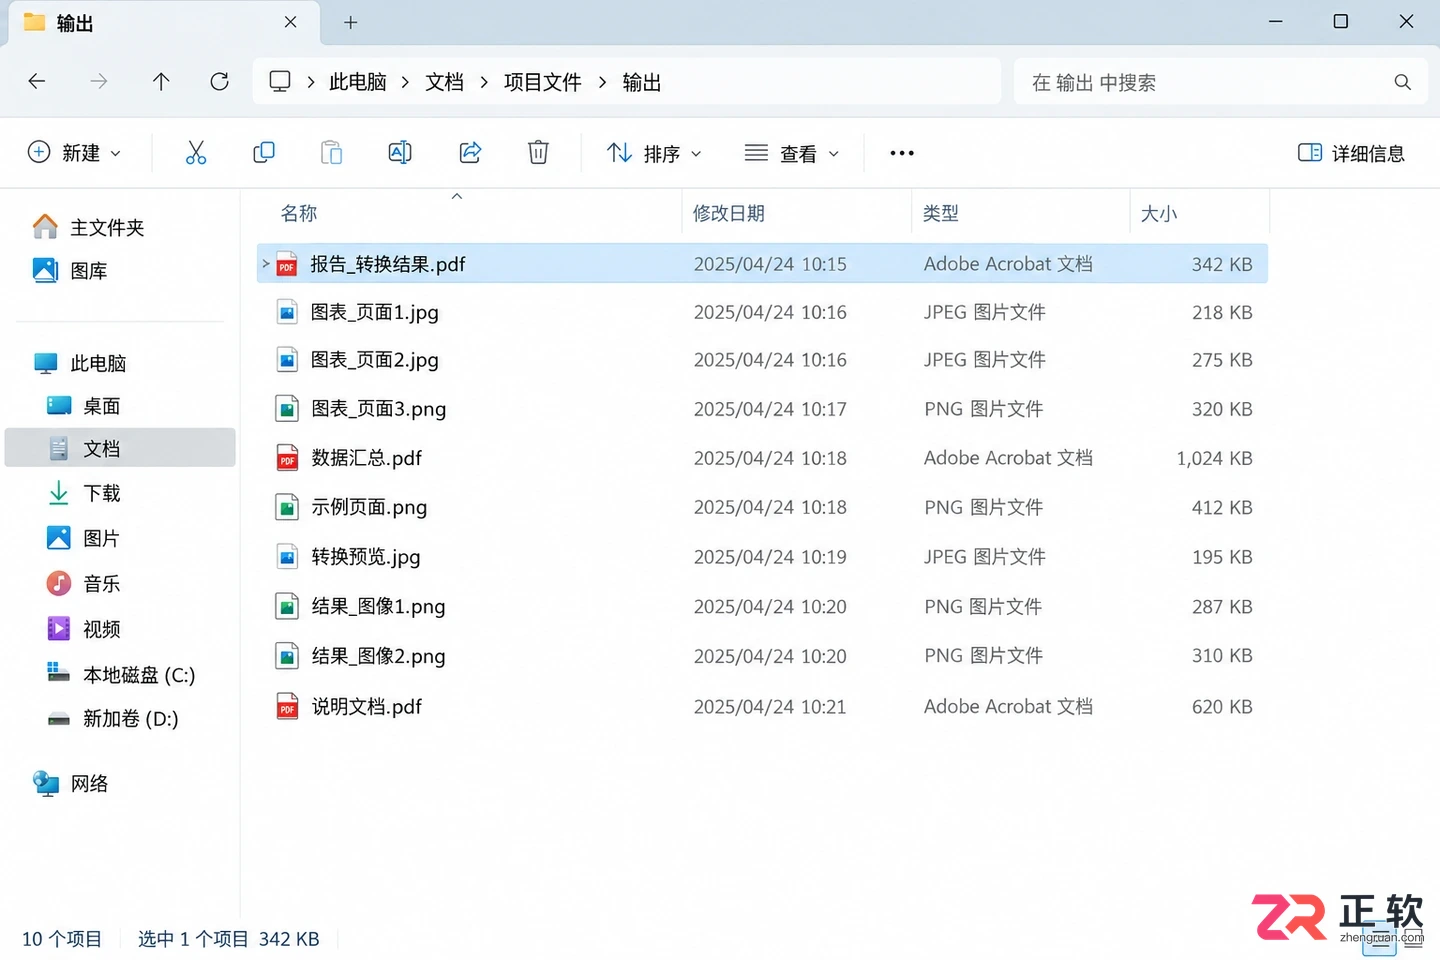
Task: Expand chevron after 文档 in address bar
Action: 484,82
